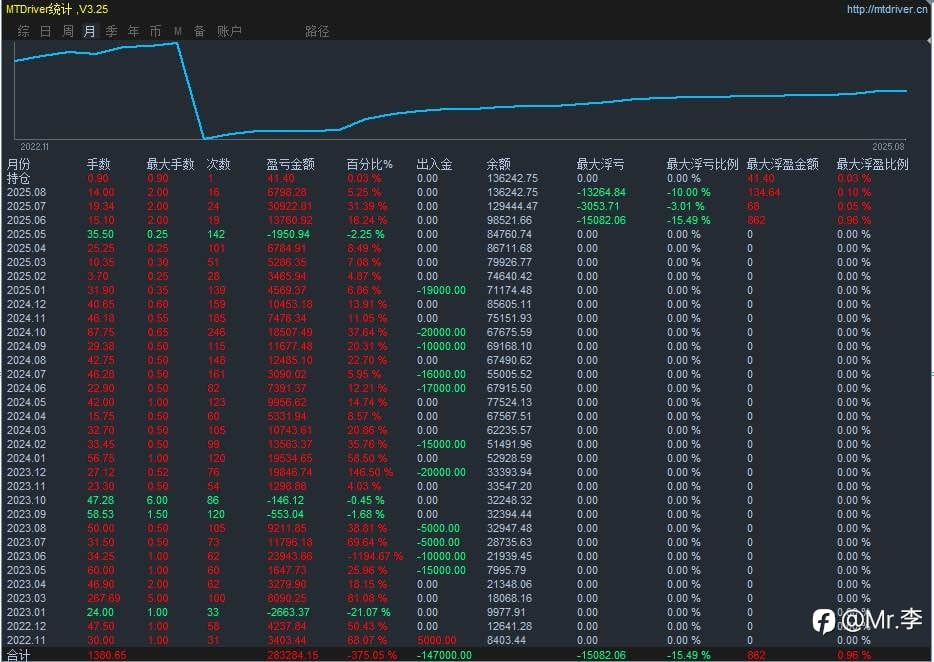Click the lots value 47.28 in 2023.10 row

100,500
